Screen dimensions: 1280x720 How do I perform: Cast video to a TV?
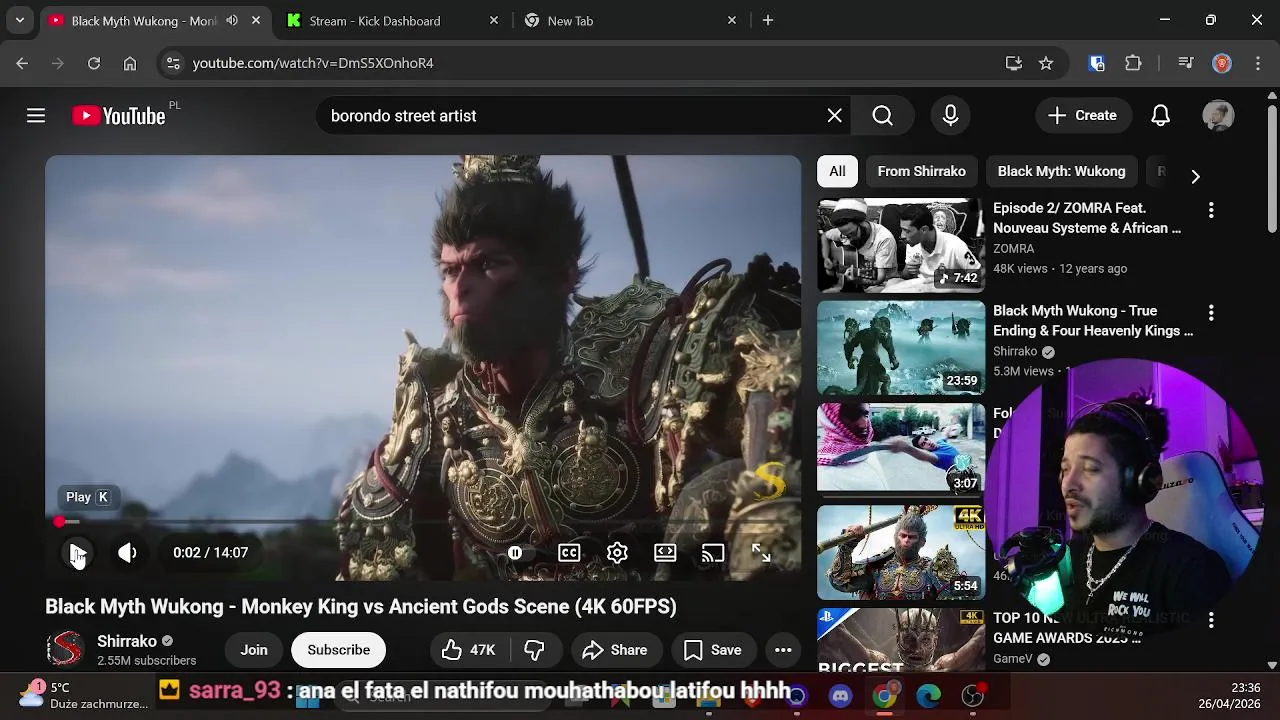point(713,553)
